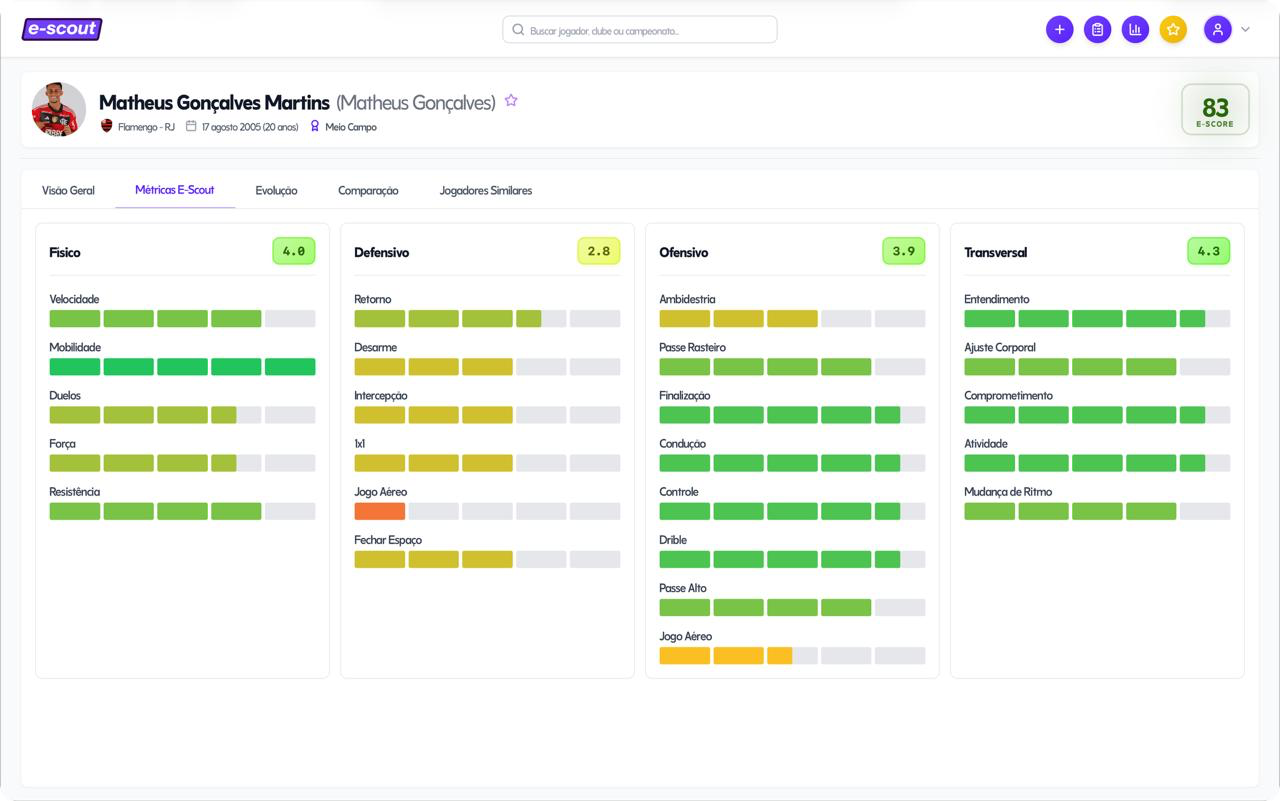Screen dimensions: 1280x801
Task: Click the Velocidade rating bar
Action: tap(182, 319)
